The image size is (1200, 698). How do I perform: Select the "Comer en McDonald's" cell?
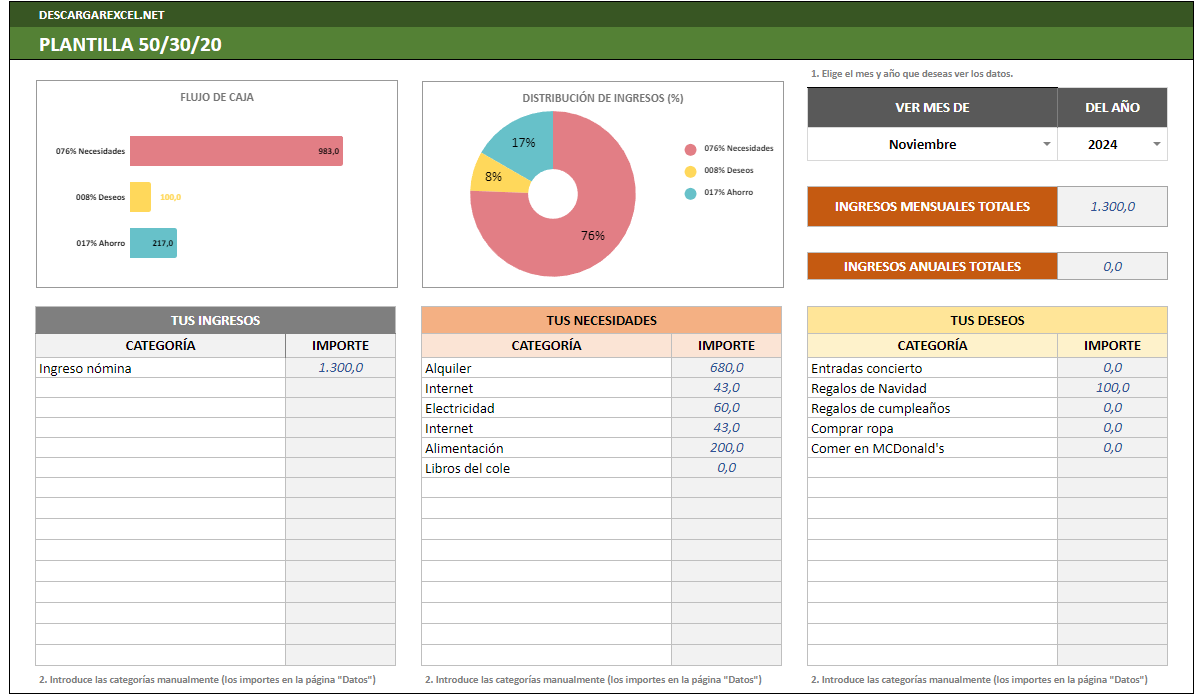(880, 448)
